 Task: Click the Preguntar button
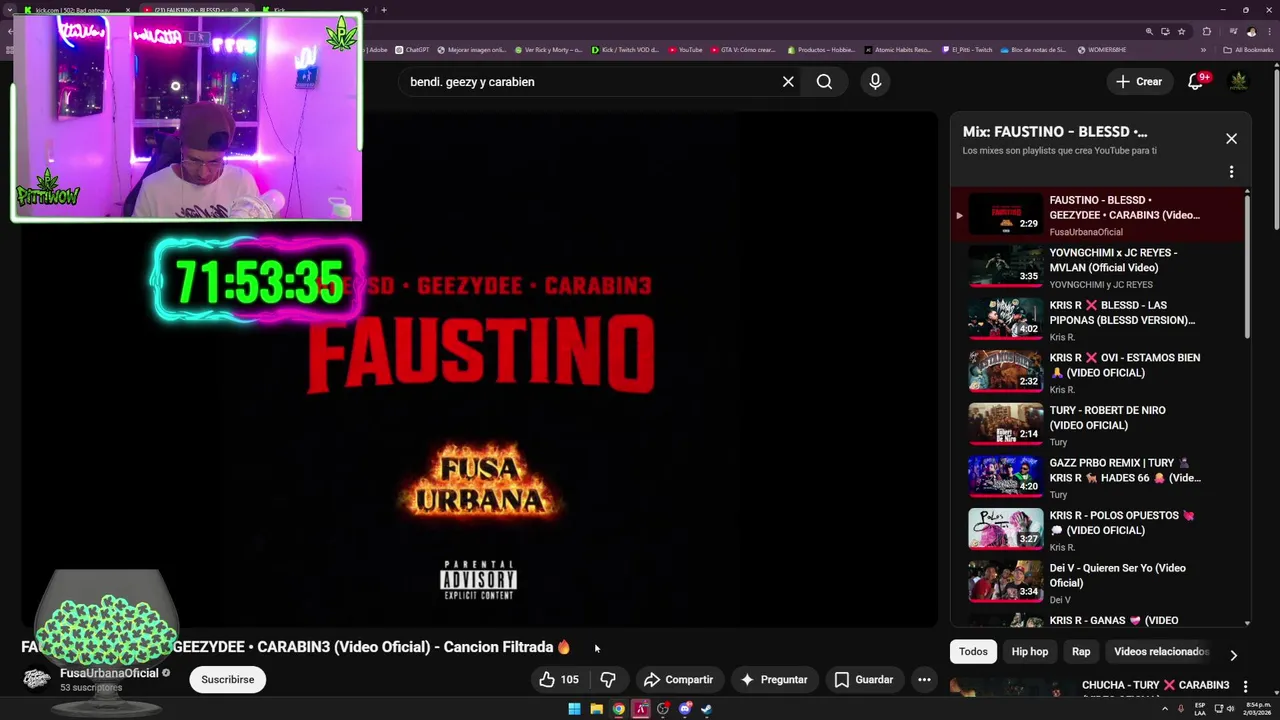pos(773,680)
